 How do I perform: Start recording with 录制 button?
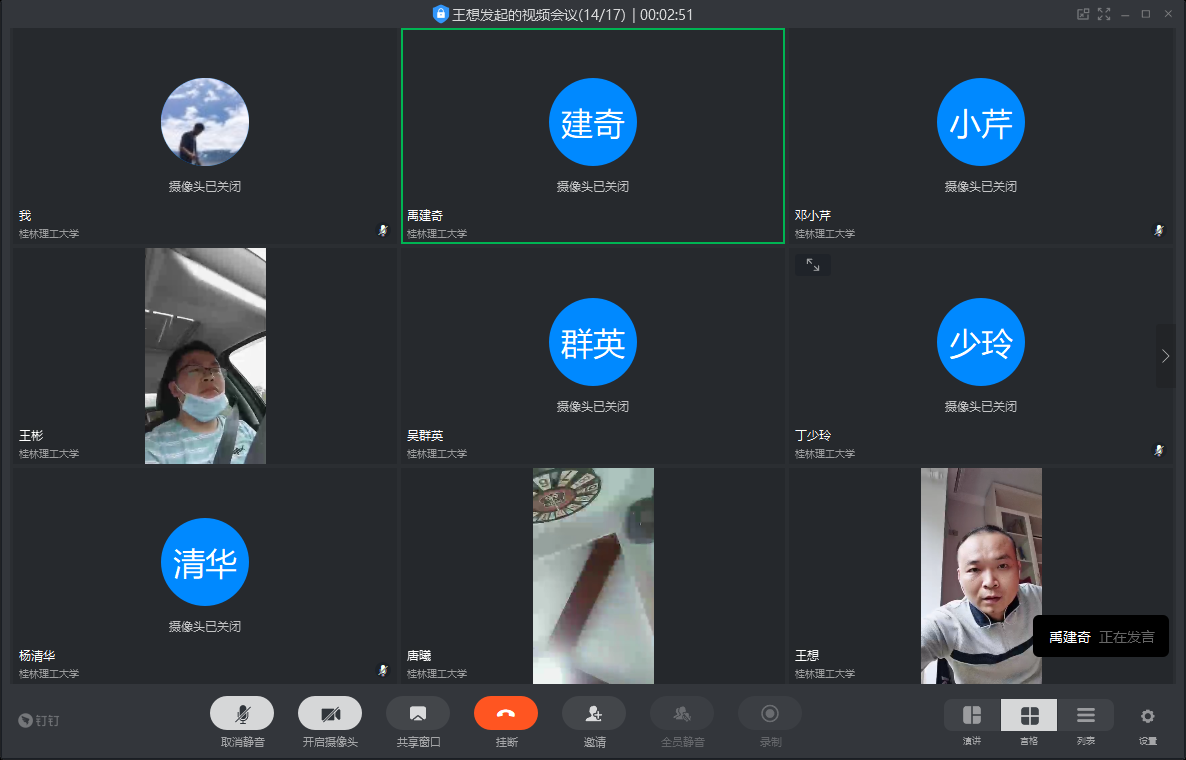click(x=770, y=713)
